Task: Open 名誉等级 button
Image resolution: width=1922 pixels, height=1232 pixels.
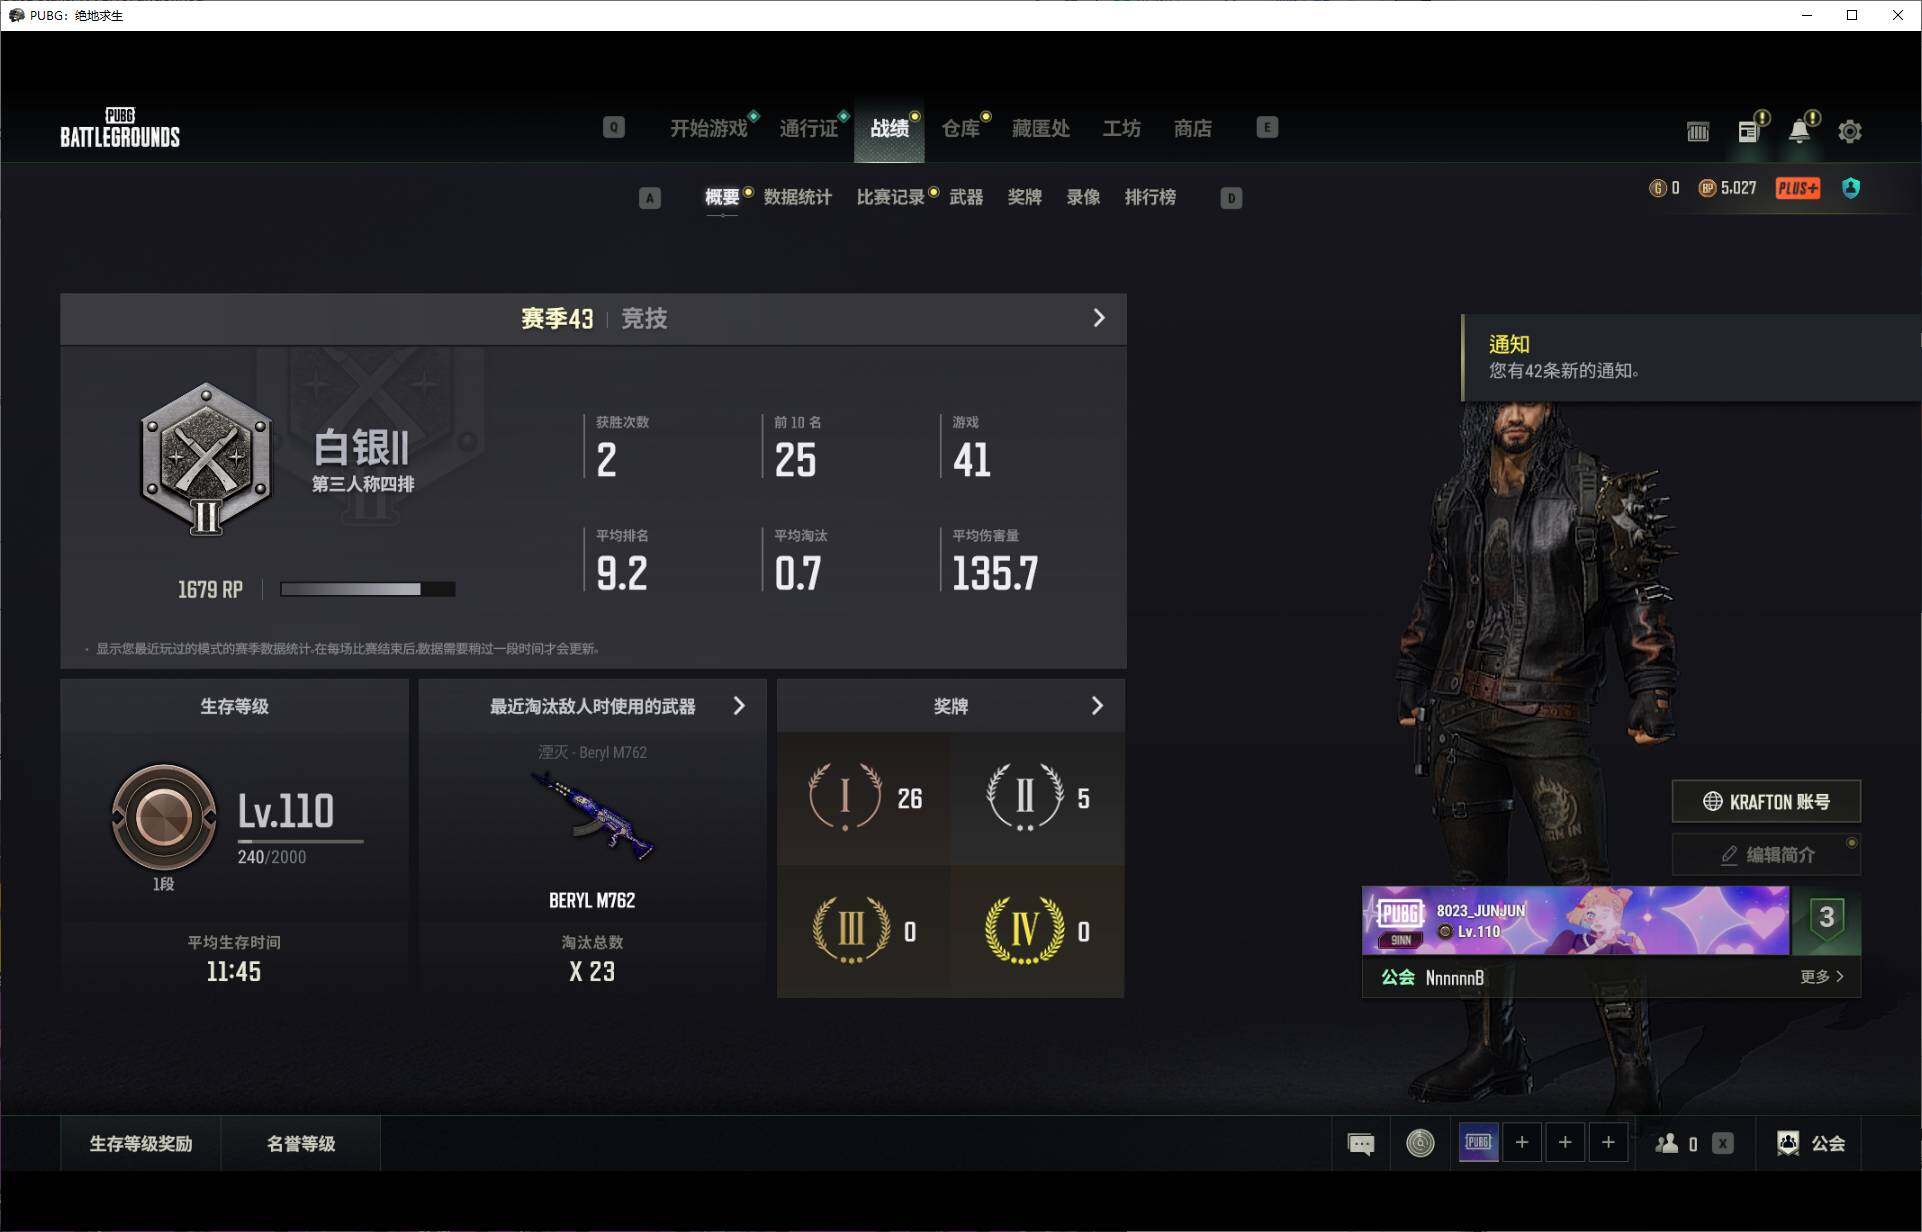Action: (301, 1143)
